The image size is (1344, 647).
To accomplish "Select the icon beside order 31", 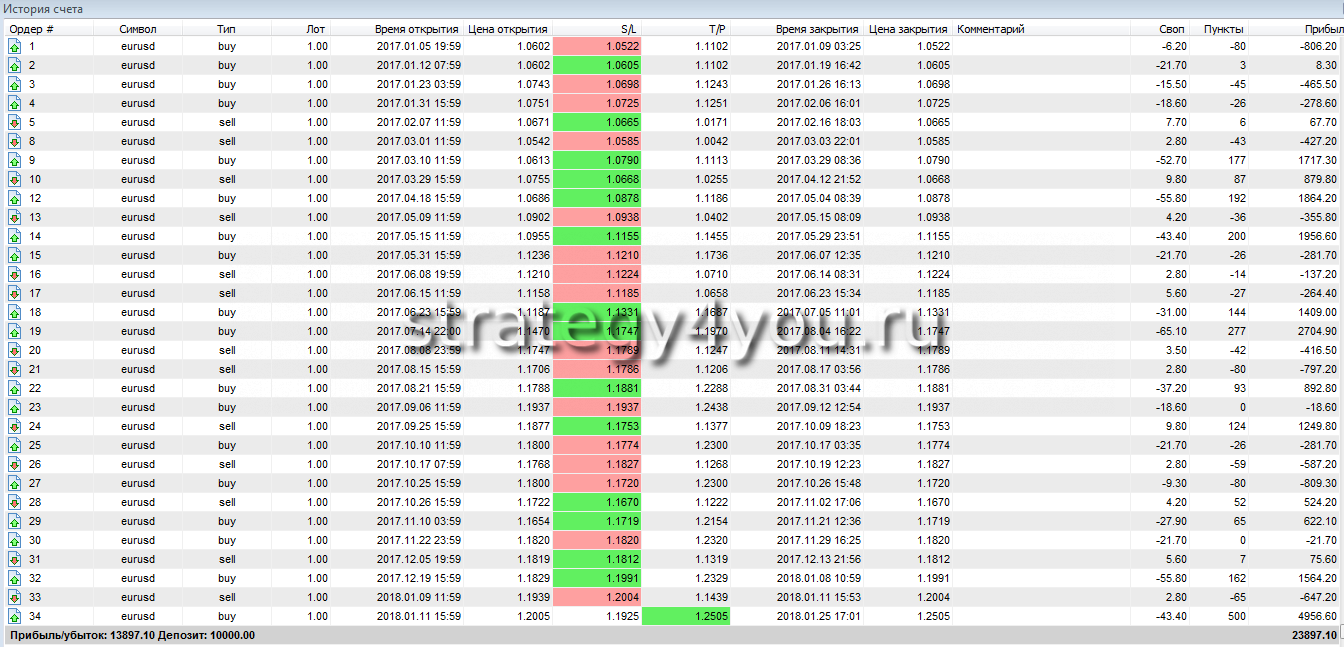I will click(15, 559).
